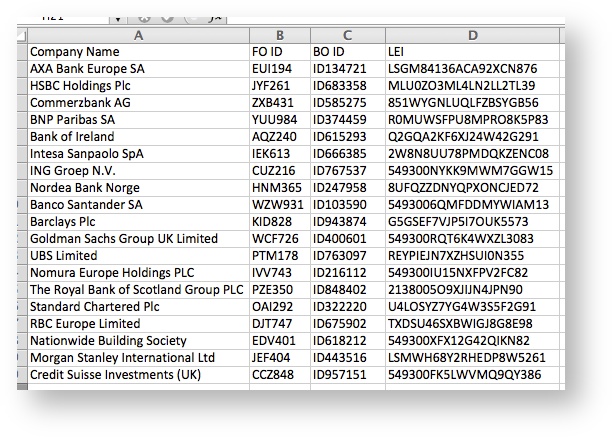Select column B header

point(280,36)
